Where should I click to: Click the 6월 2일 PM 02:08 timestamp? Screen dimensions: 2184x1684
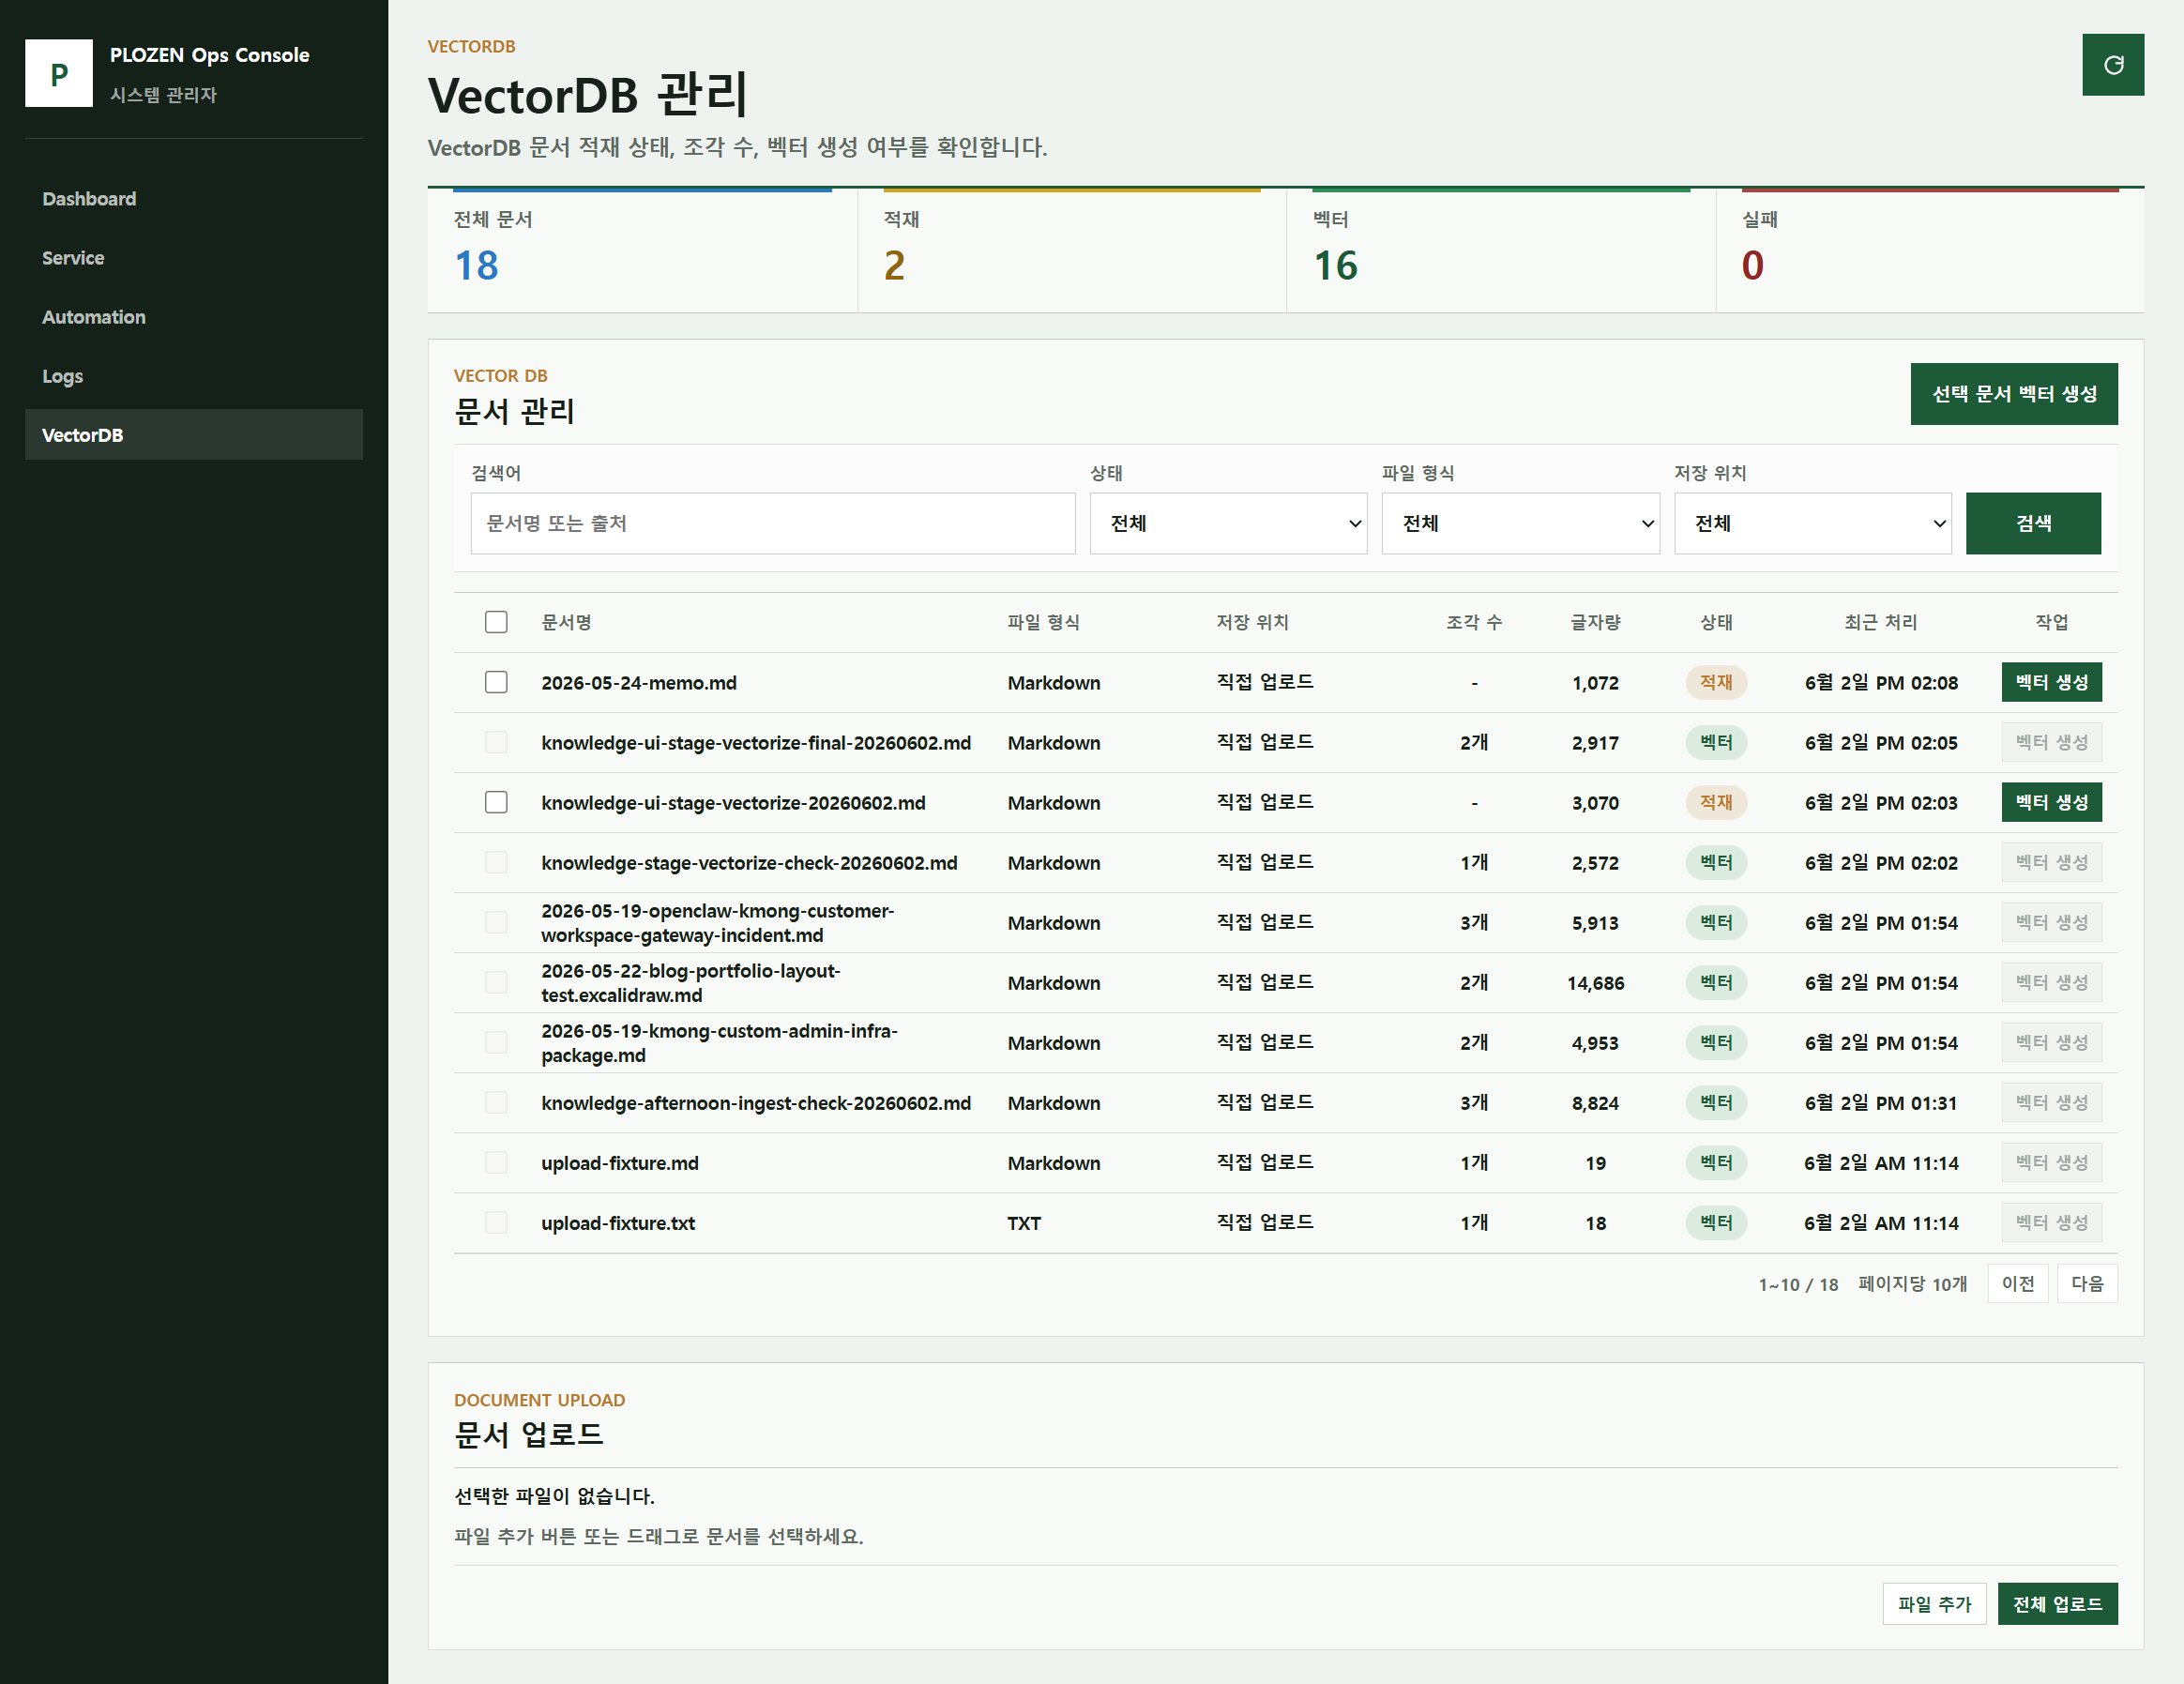click(1880, 683)
